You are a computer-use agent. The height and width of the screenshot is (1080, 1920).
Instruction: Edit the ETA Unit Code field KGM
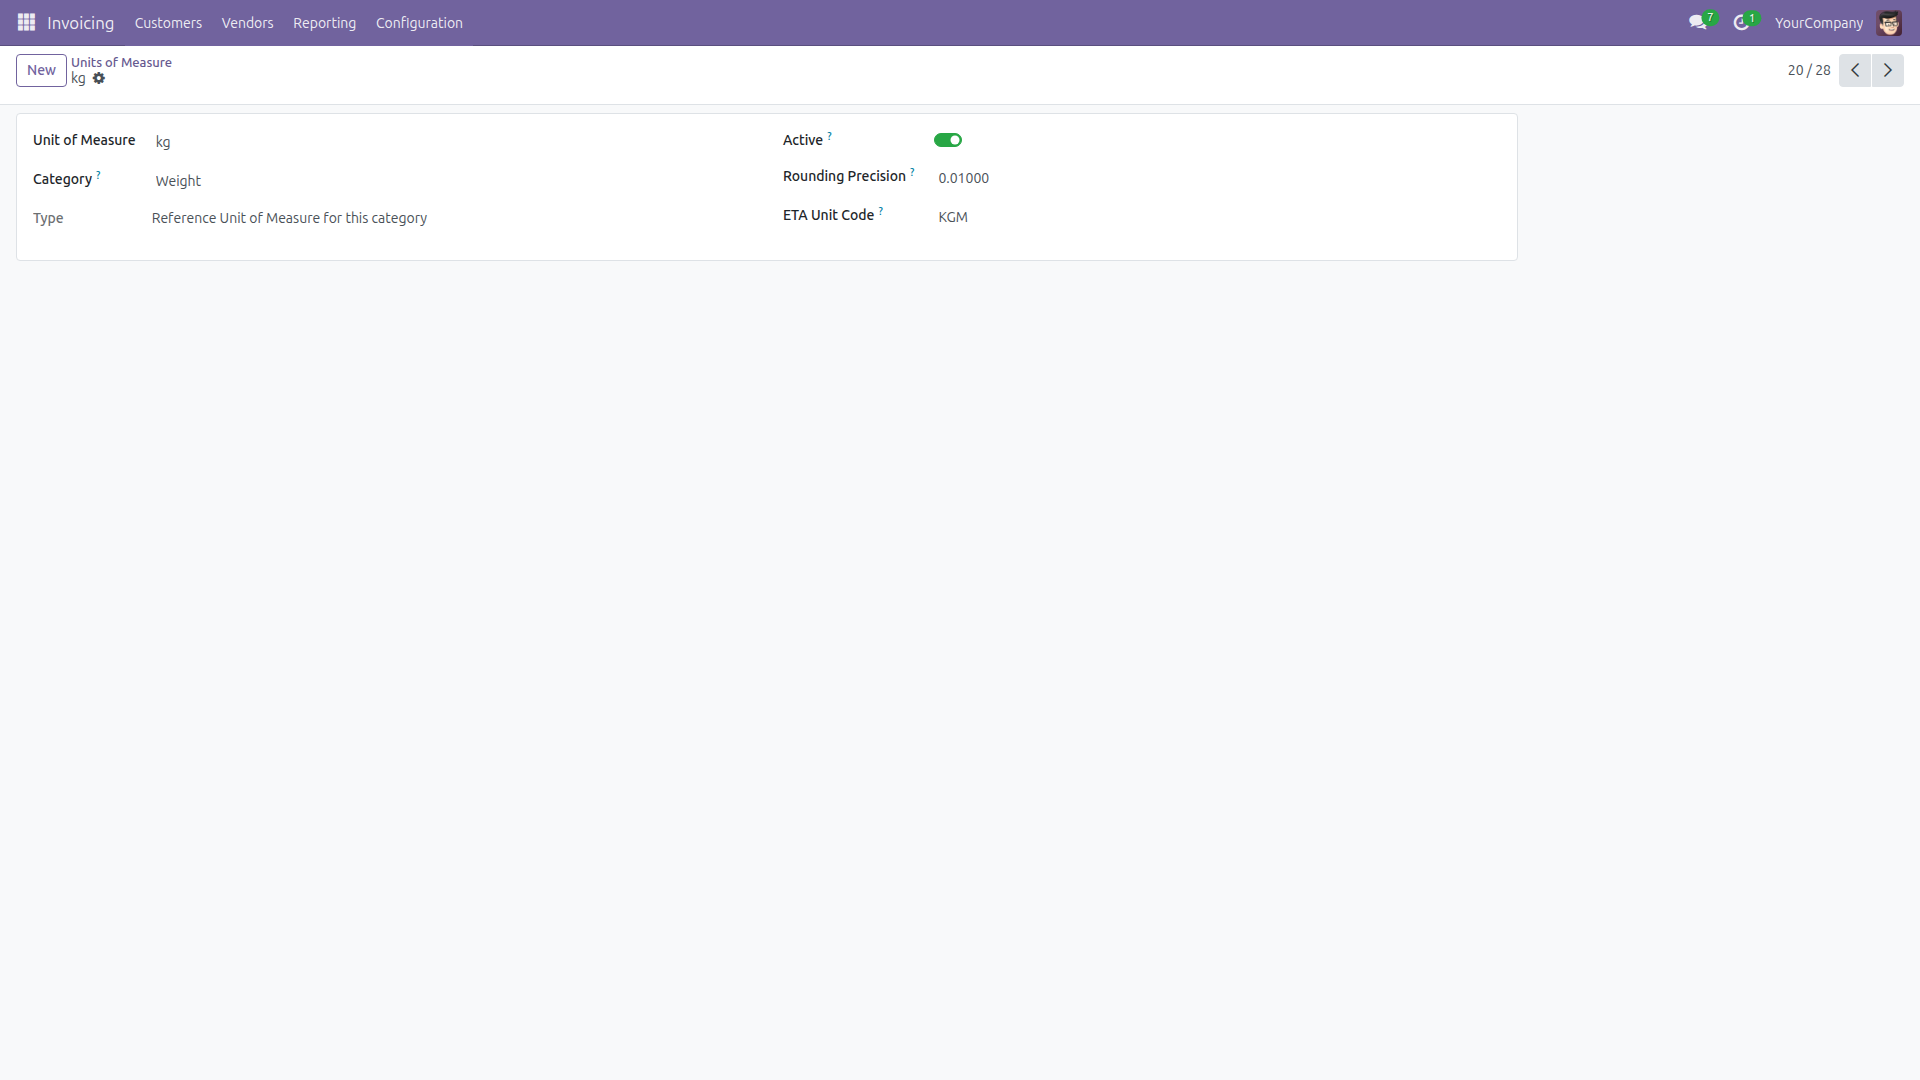coord(1218,217)
